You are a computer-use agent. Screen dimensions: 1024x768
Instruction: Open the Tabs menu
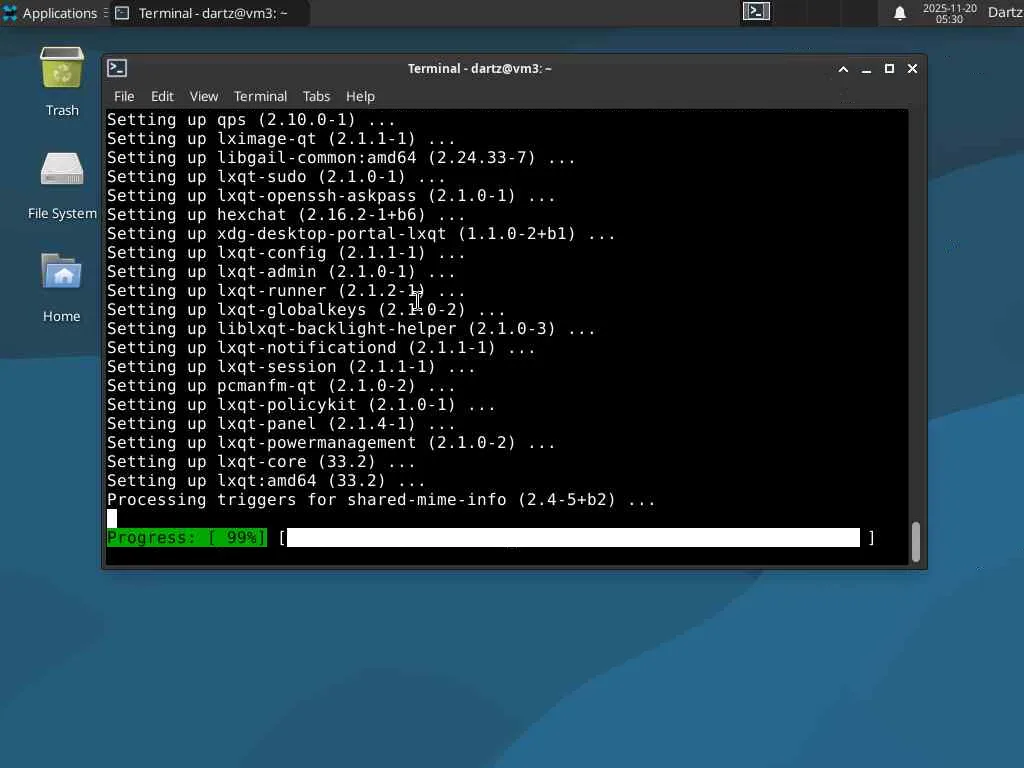[x=316, y=96]
